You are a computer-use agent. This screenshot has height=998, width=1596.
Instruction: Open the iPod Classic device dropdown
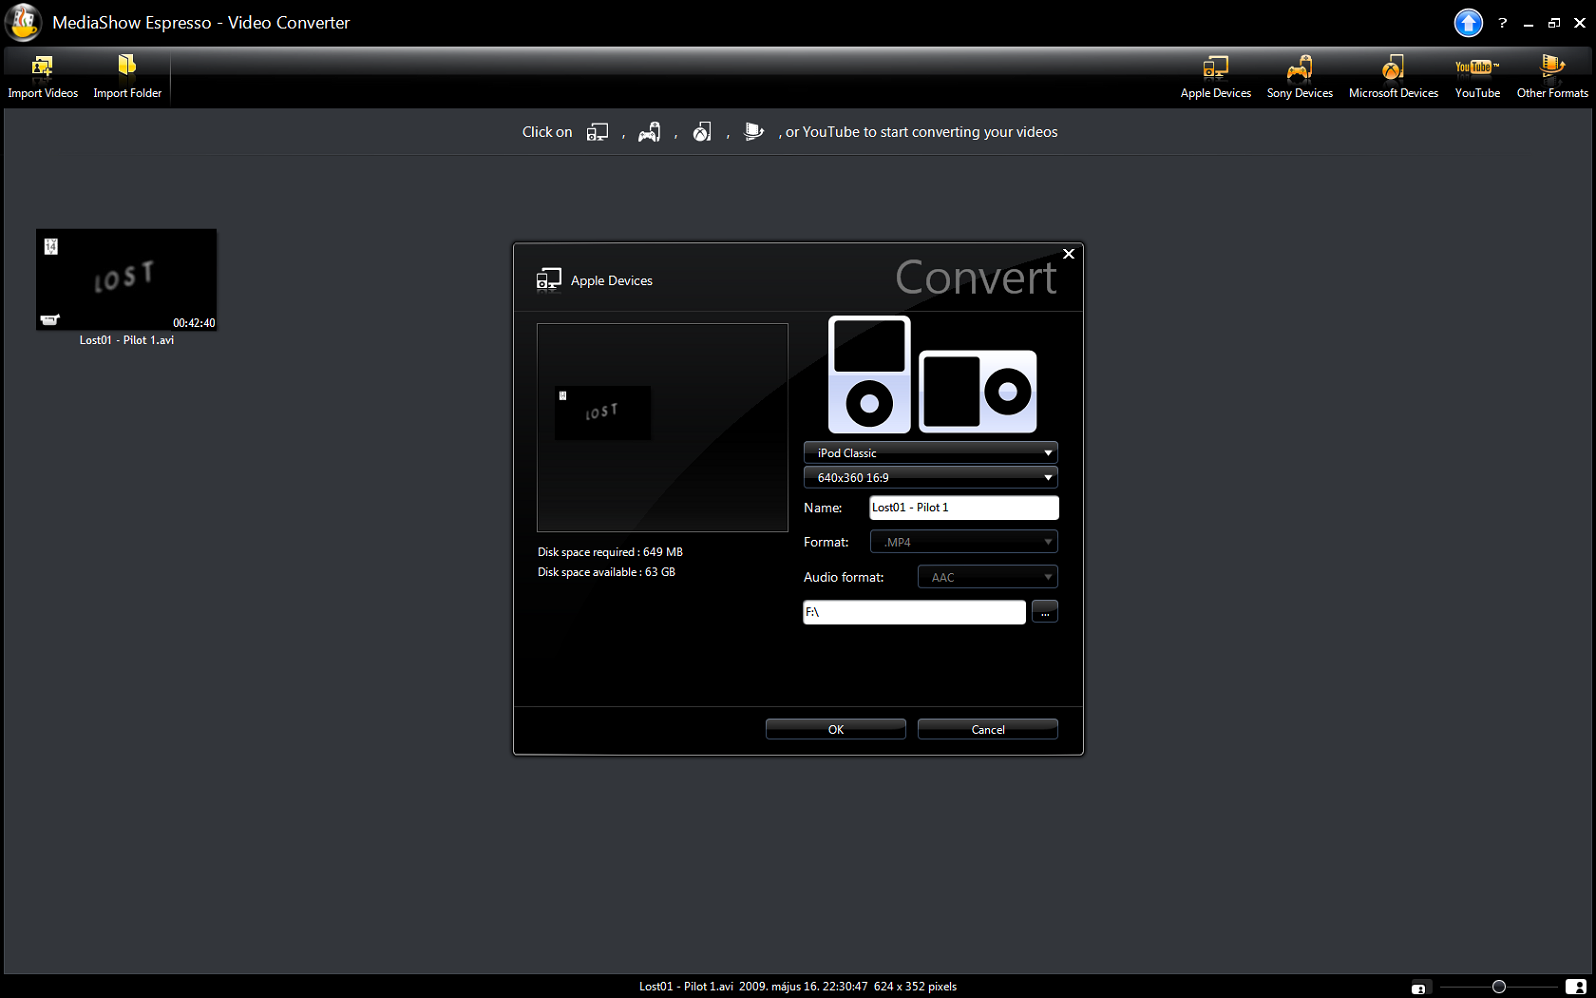[930, 453]
